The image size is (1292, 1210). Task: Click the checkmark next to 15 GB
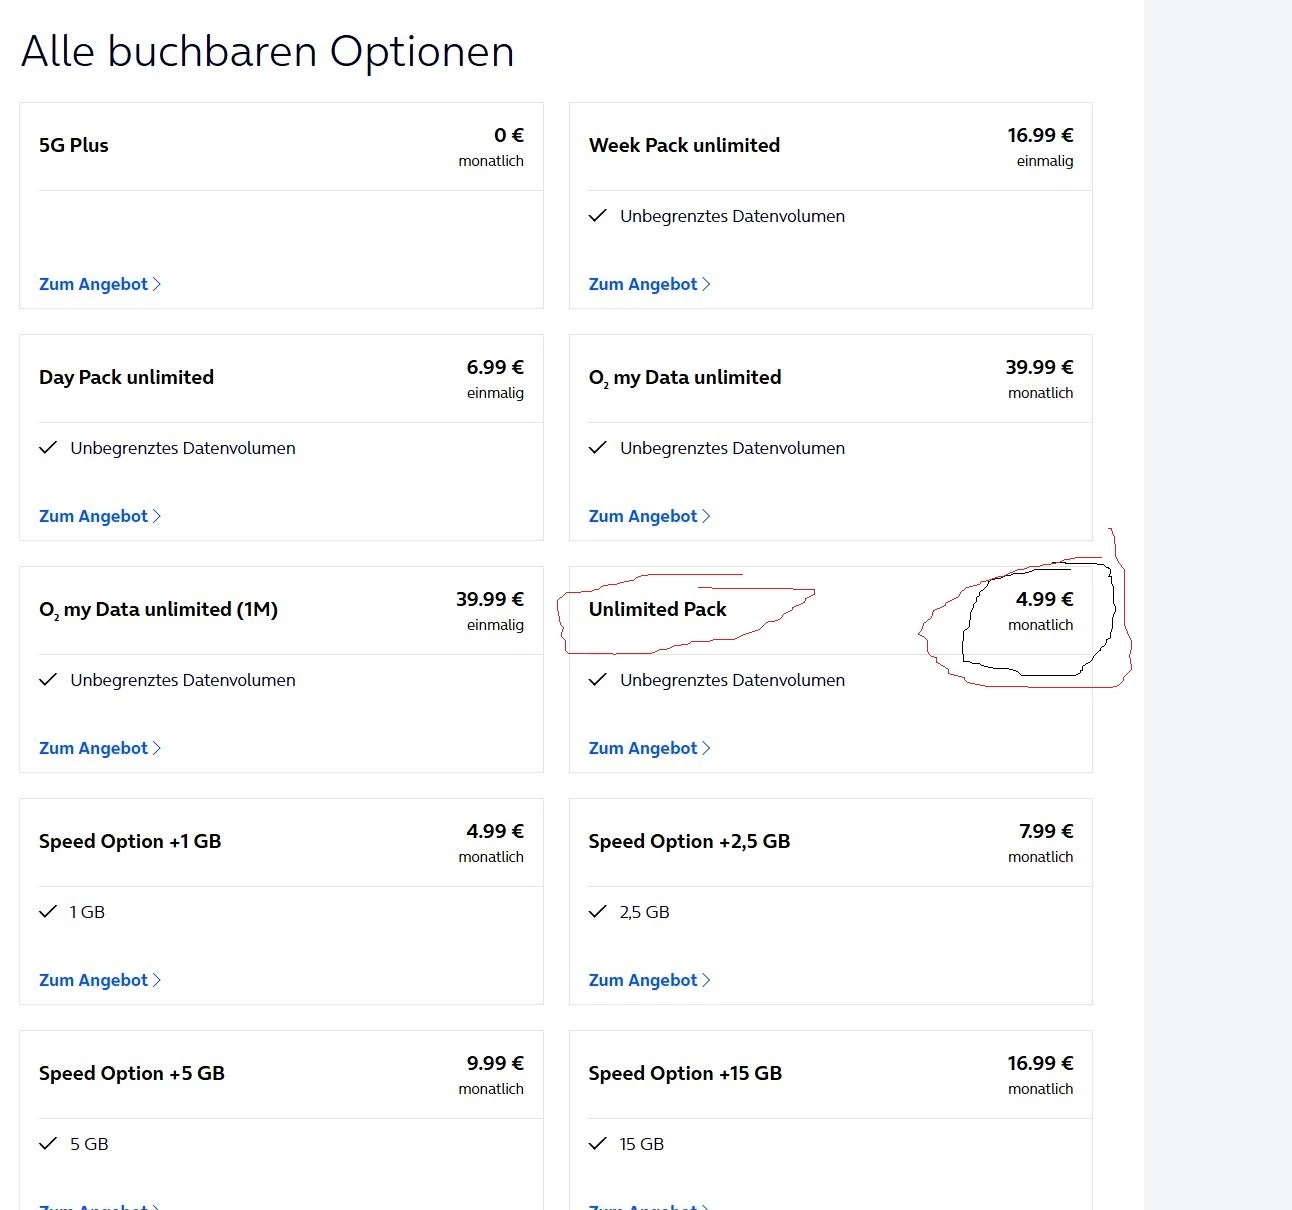pyautogui.click(x=598, y=1144)
